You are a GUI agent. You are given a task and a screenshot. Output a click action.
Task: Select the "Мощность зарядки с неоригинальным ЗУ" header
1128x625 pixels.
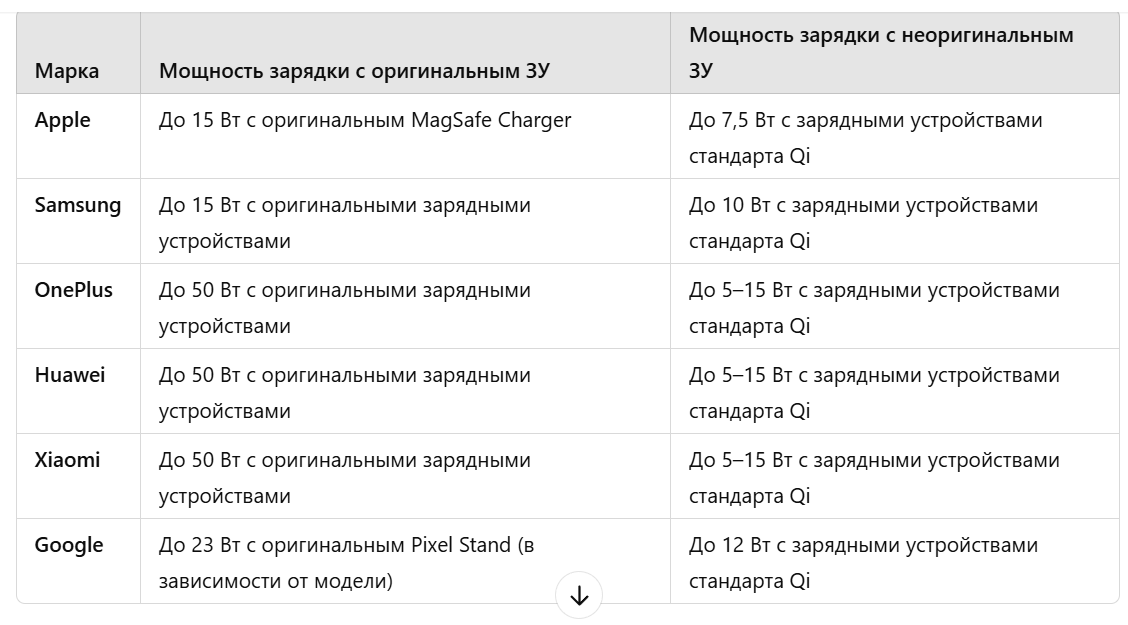pyautogui.click(x=881, y=53)
